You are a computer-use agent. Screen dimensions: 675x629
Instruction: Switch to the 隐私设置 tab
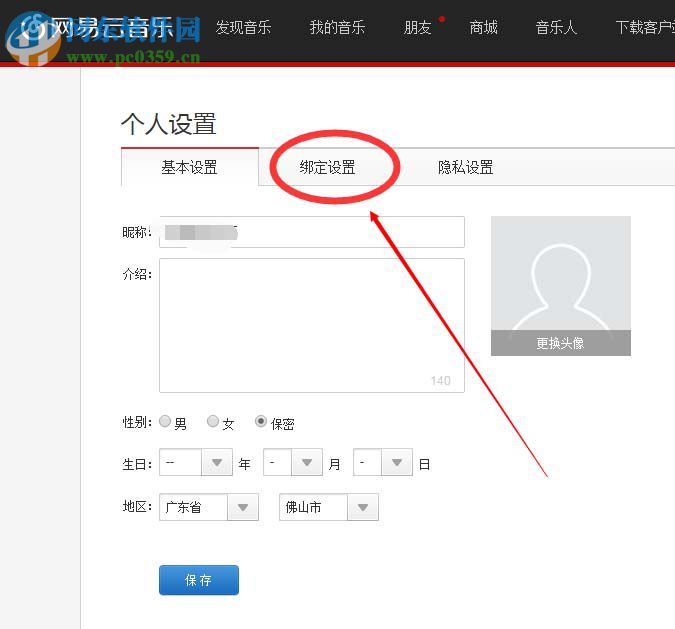coord(465,167)
